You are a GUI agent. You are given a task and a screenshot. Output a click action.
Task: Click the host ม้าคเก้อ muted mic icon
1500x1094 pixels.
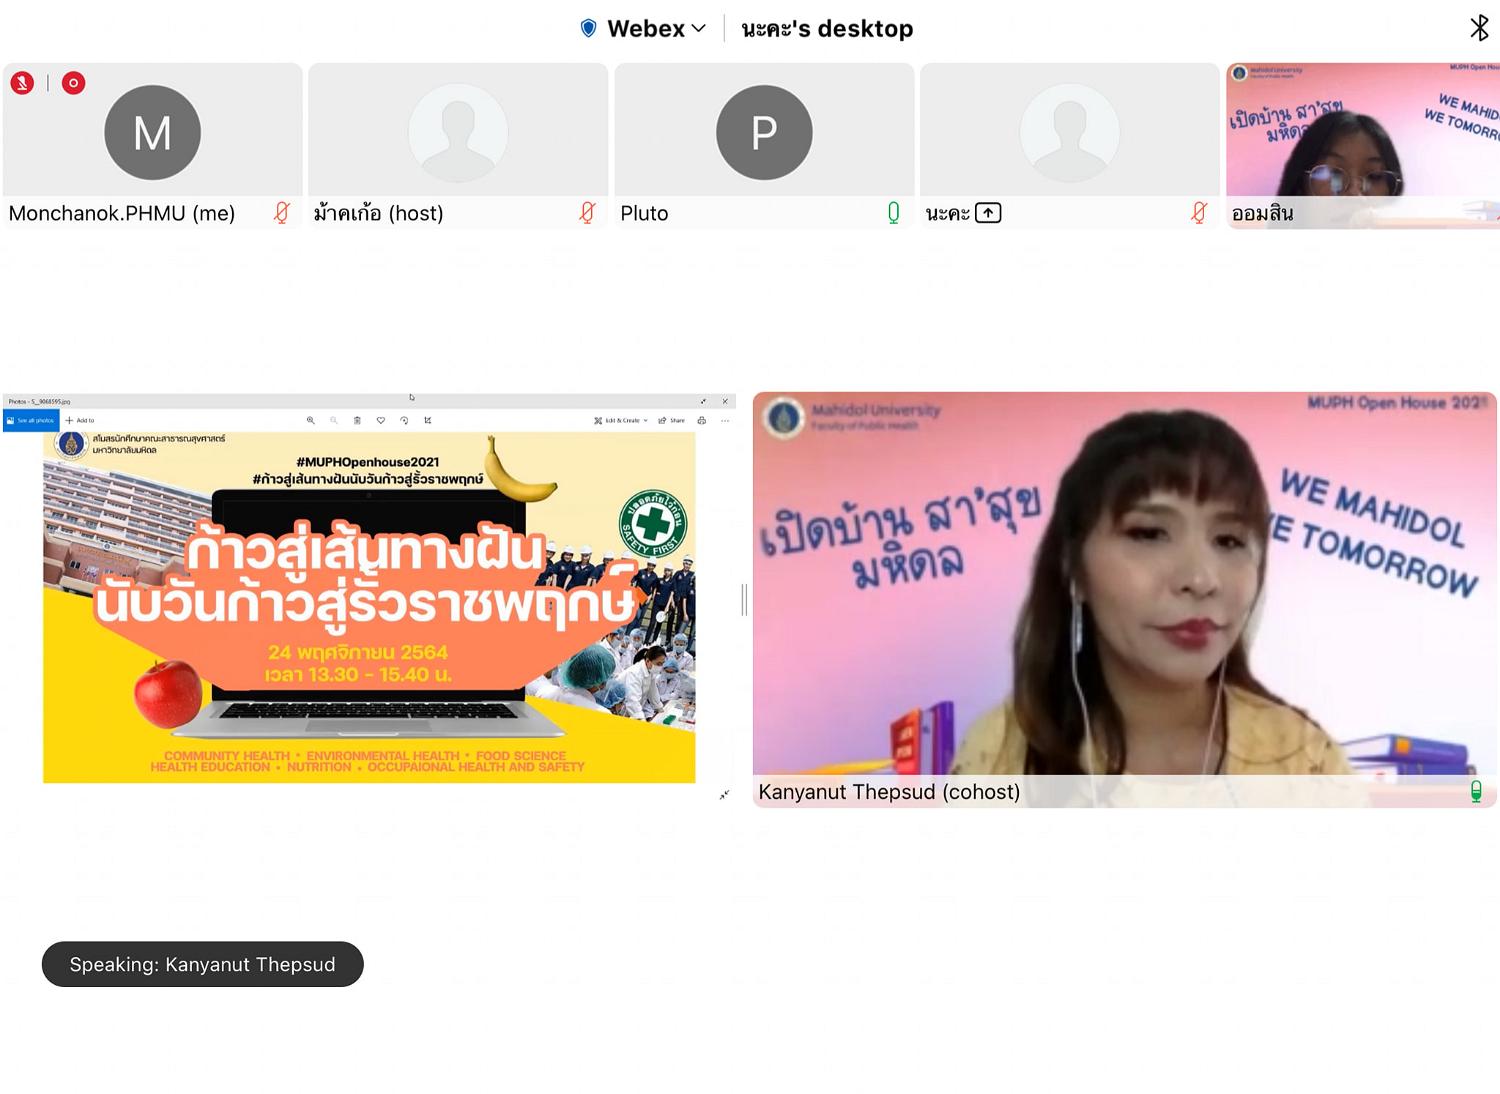[x=588, y=212]
